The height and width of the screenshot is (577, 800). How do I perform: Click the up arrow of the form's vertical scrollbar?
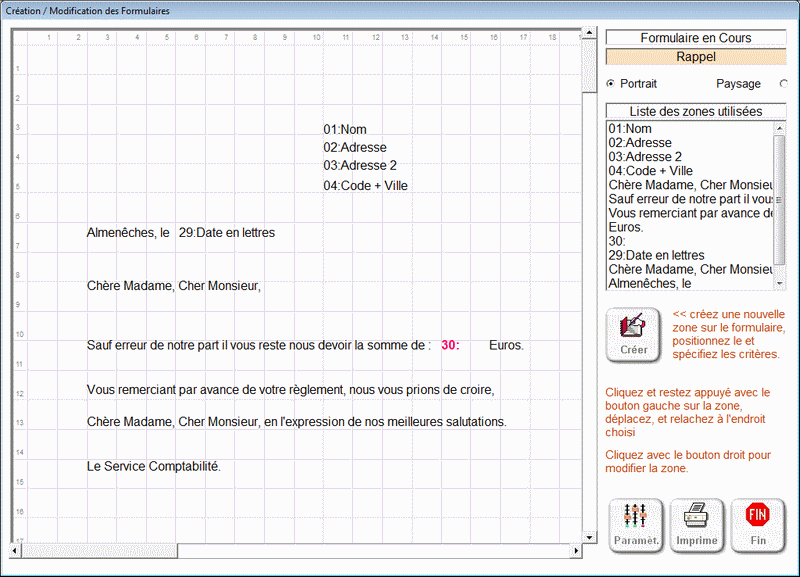589,33
